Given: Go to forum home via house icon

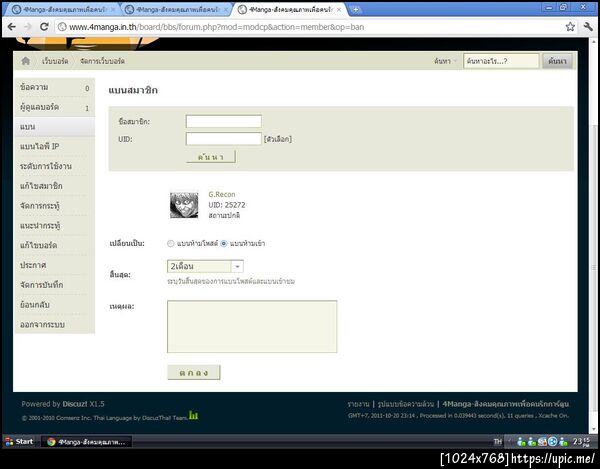Looking at the screenshot, I should pos(26,61).
